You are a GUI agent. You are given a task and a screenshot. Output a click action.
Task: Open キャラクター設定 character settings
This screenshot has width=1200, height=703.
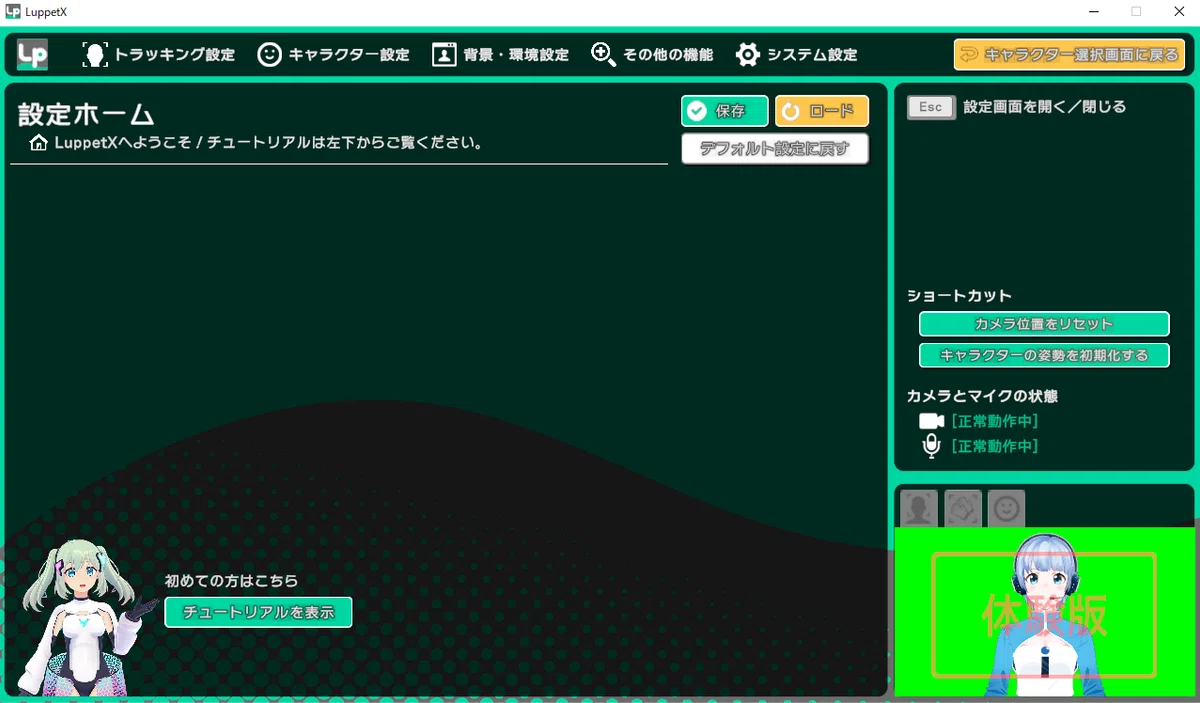tap(334, 55)
